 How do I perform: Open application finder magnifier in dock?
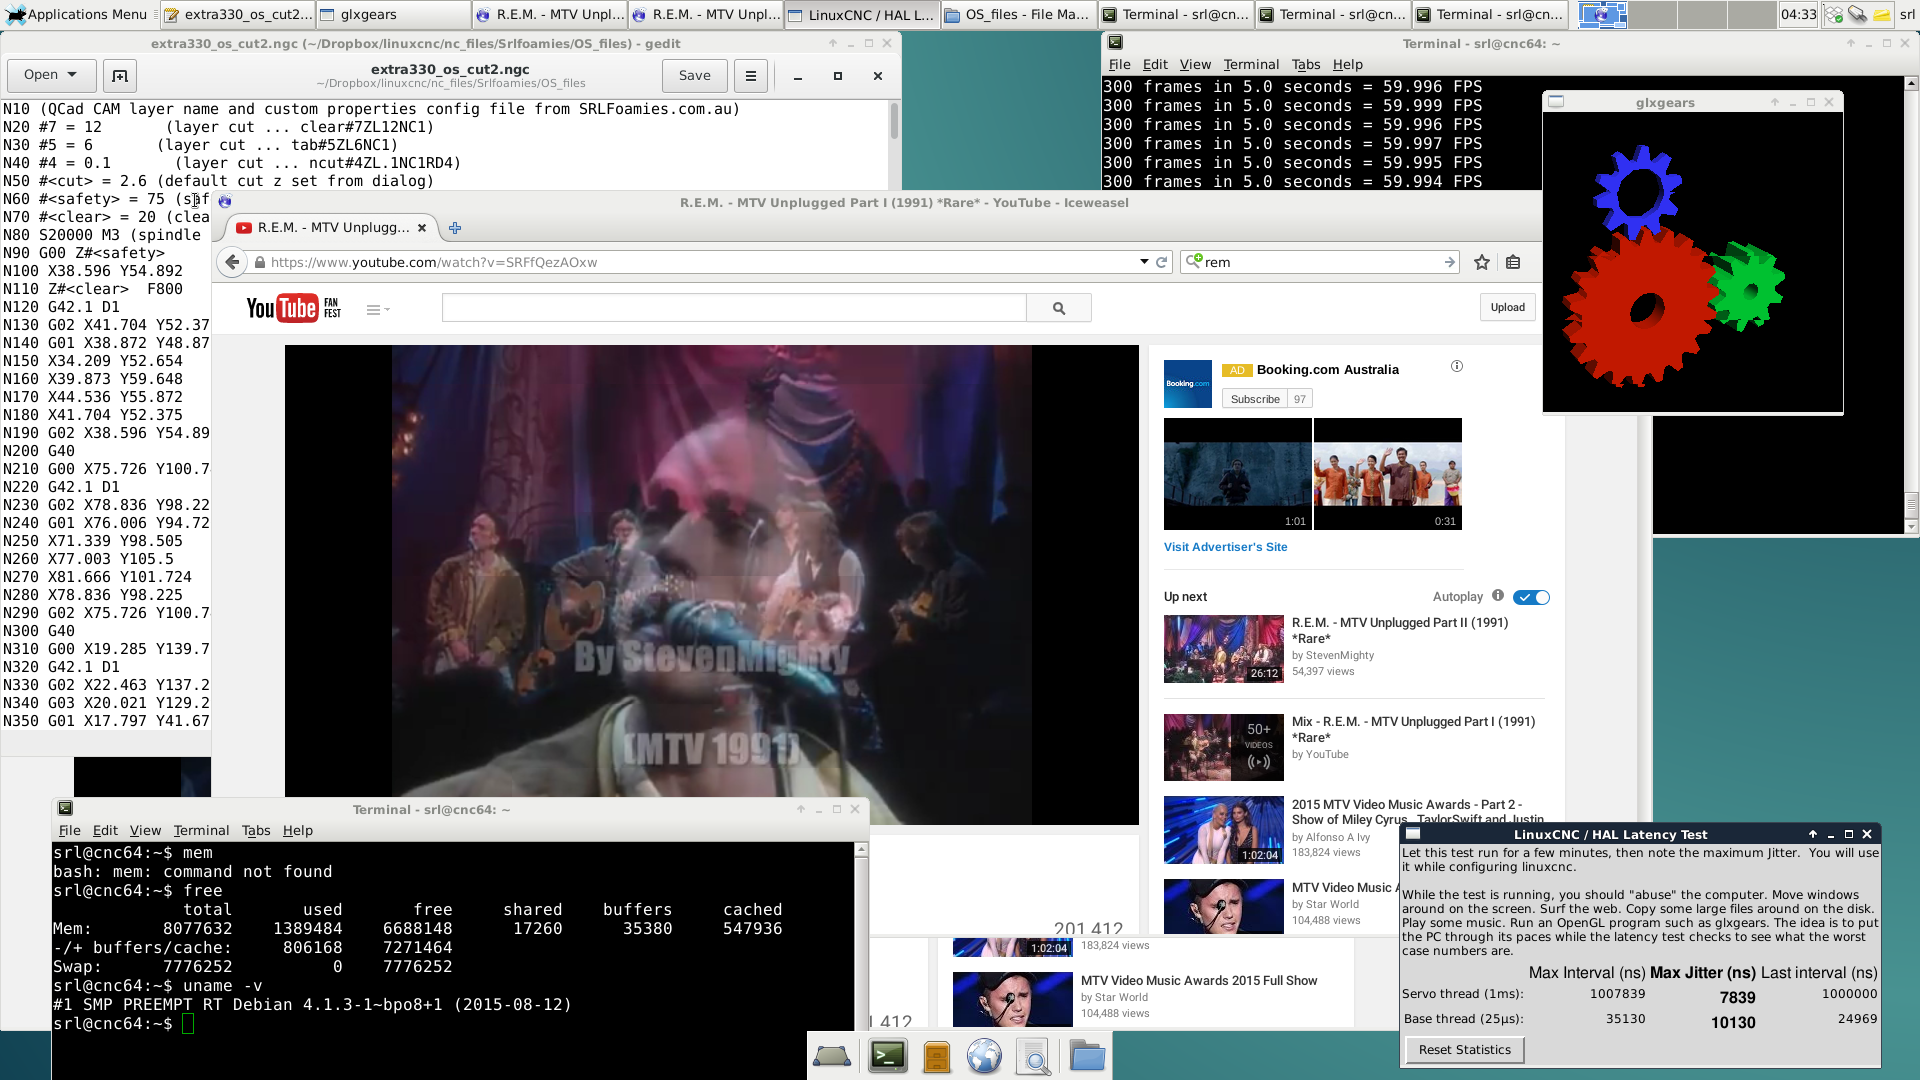coord(1034,1057)
